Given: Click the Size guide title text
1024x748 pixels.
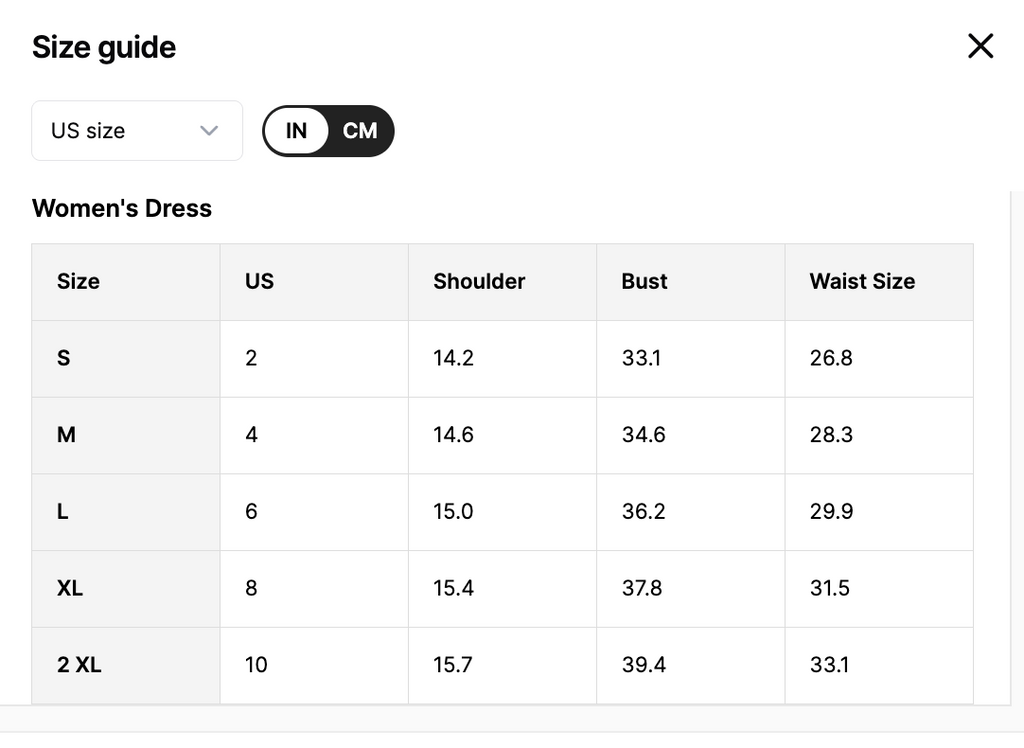Looking at the screenshot, I should (104, 47).
